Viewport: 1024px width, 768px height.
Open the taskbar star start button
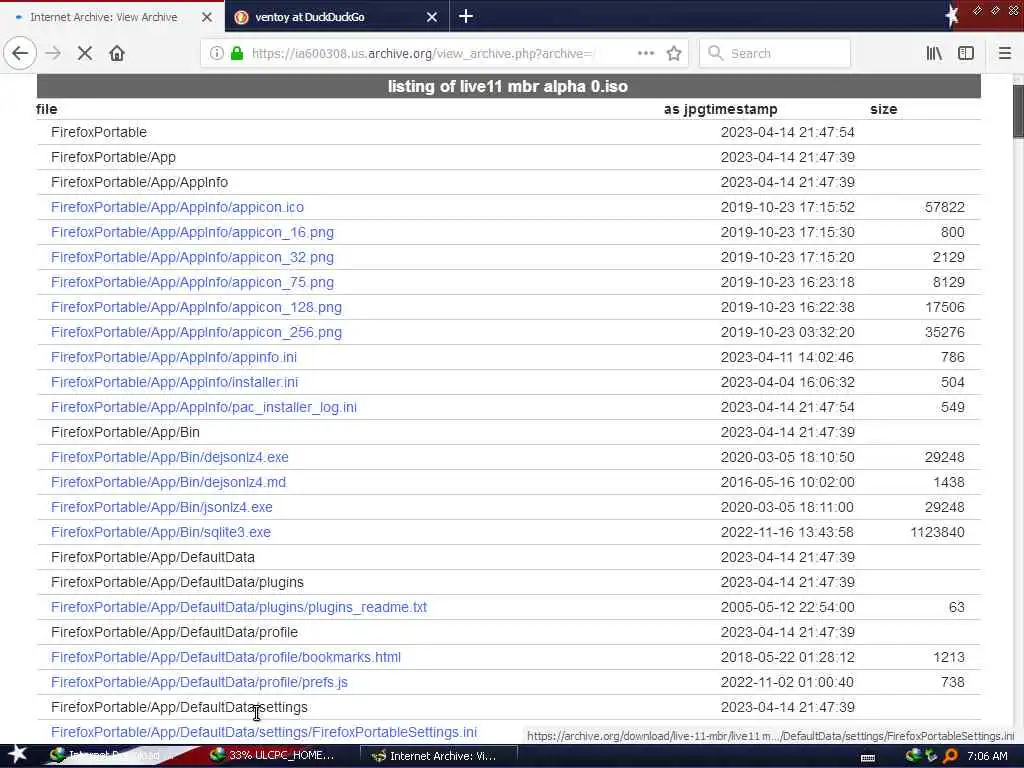[17, 754]
